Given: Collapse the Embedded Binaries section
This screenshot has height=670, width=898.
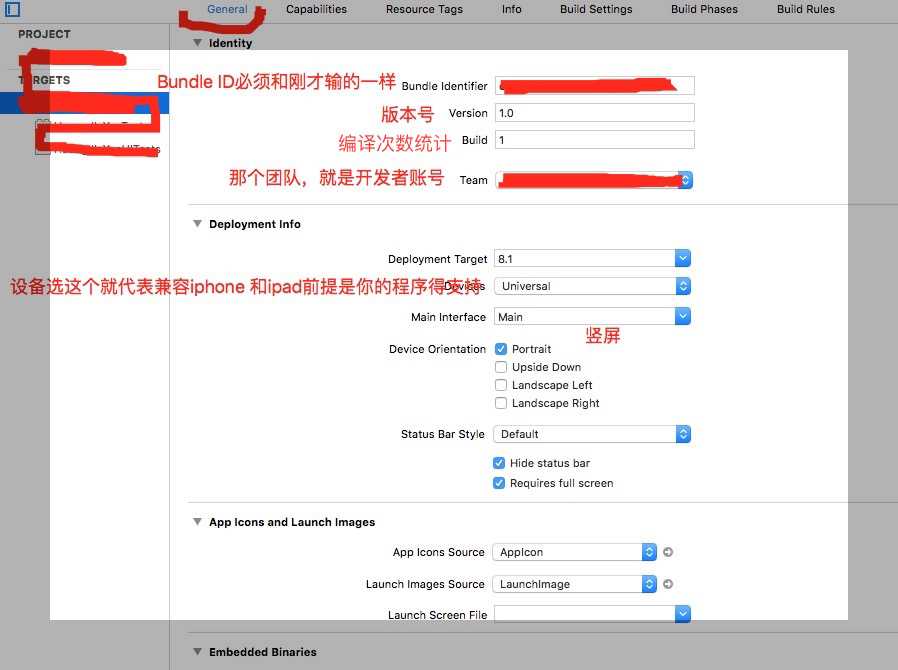Looking at the screenshot, I should point(198,652).
